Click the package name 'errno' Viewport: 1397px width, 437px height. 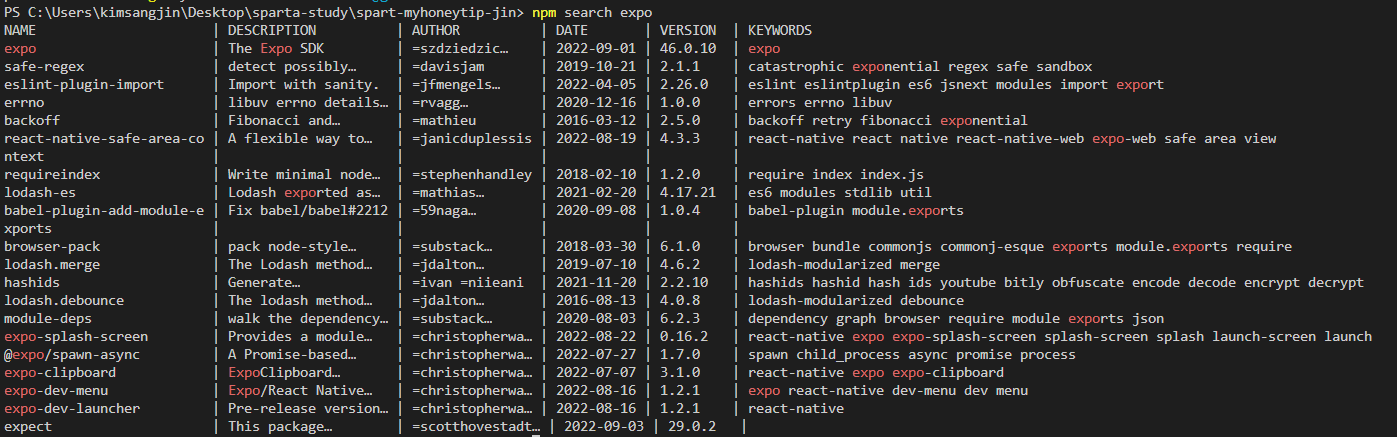(24, 102)
